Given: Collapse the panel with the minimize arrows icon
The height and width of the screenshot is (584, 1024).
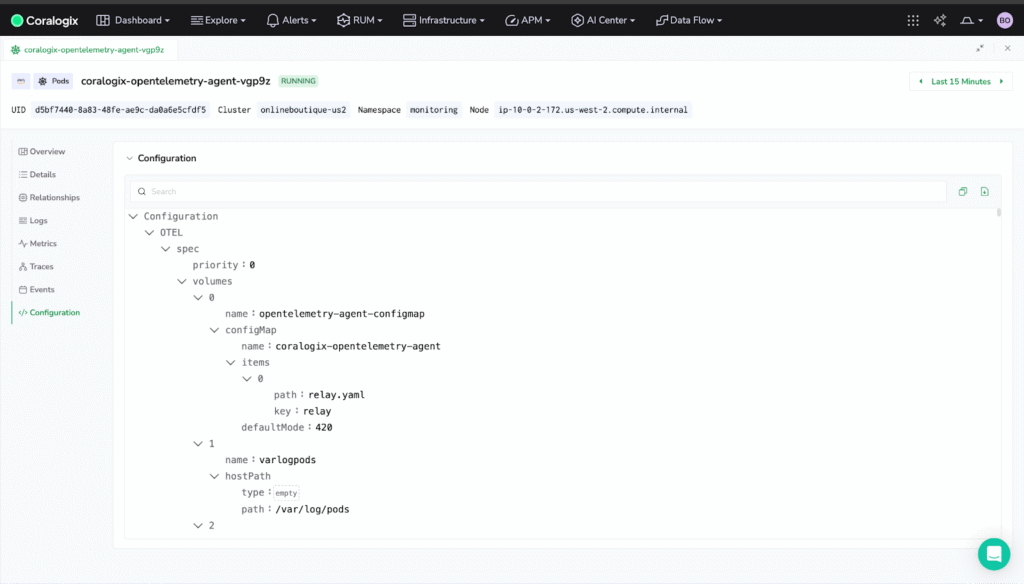Looking at the screenshot, I should coord(980,48).
